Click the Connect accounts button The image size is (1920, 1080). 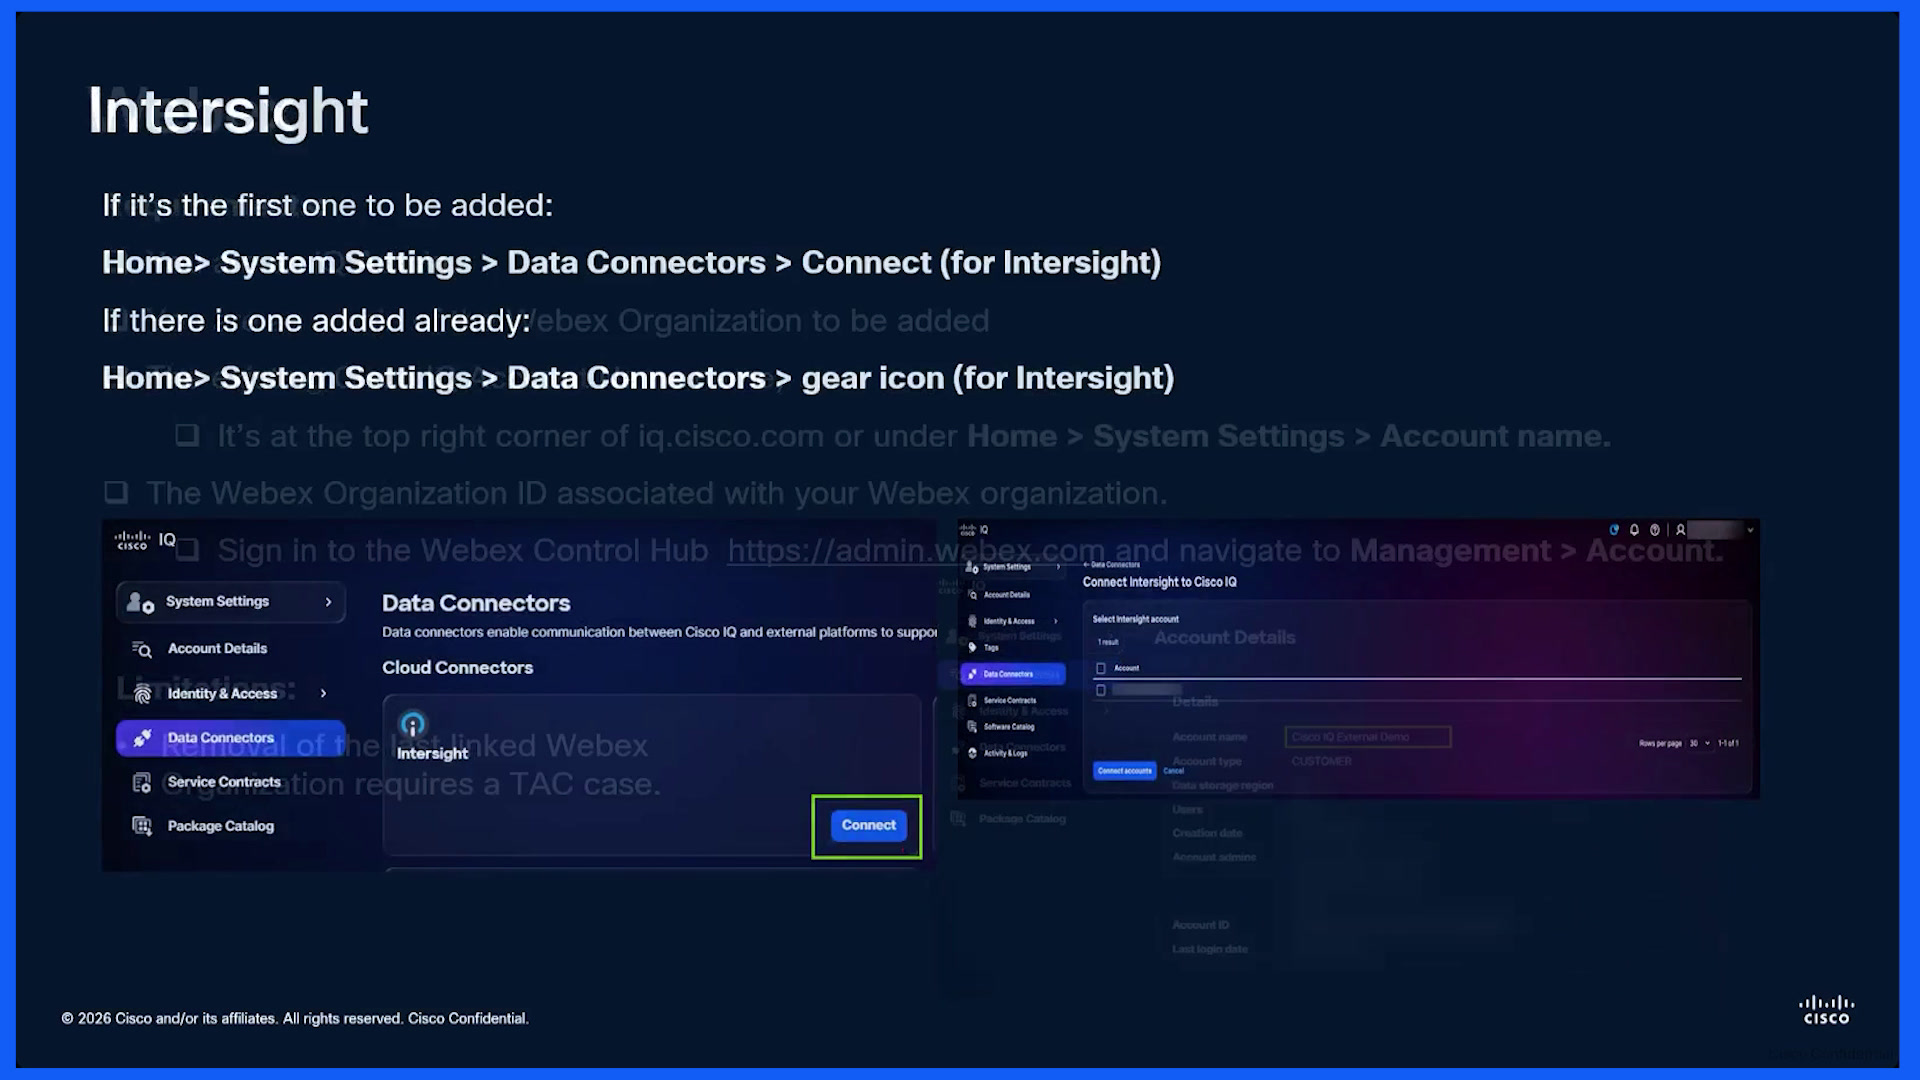pos(1124,771)
